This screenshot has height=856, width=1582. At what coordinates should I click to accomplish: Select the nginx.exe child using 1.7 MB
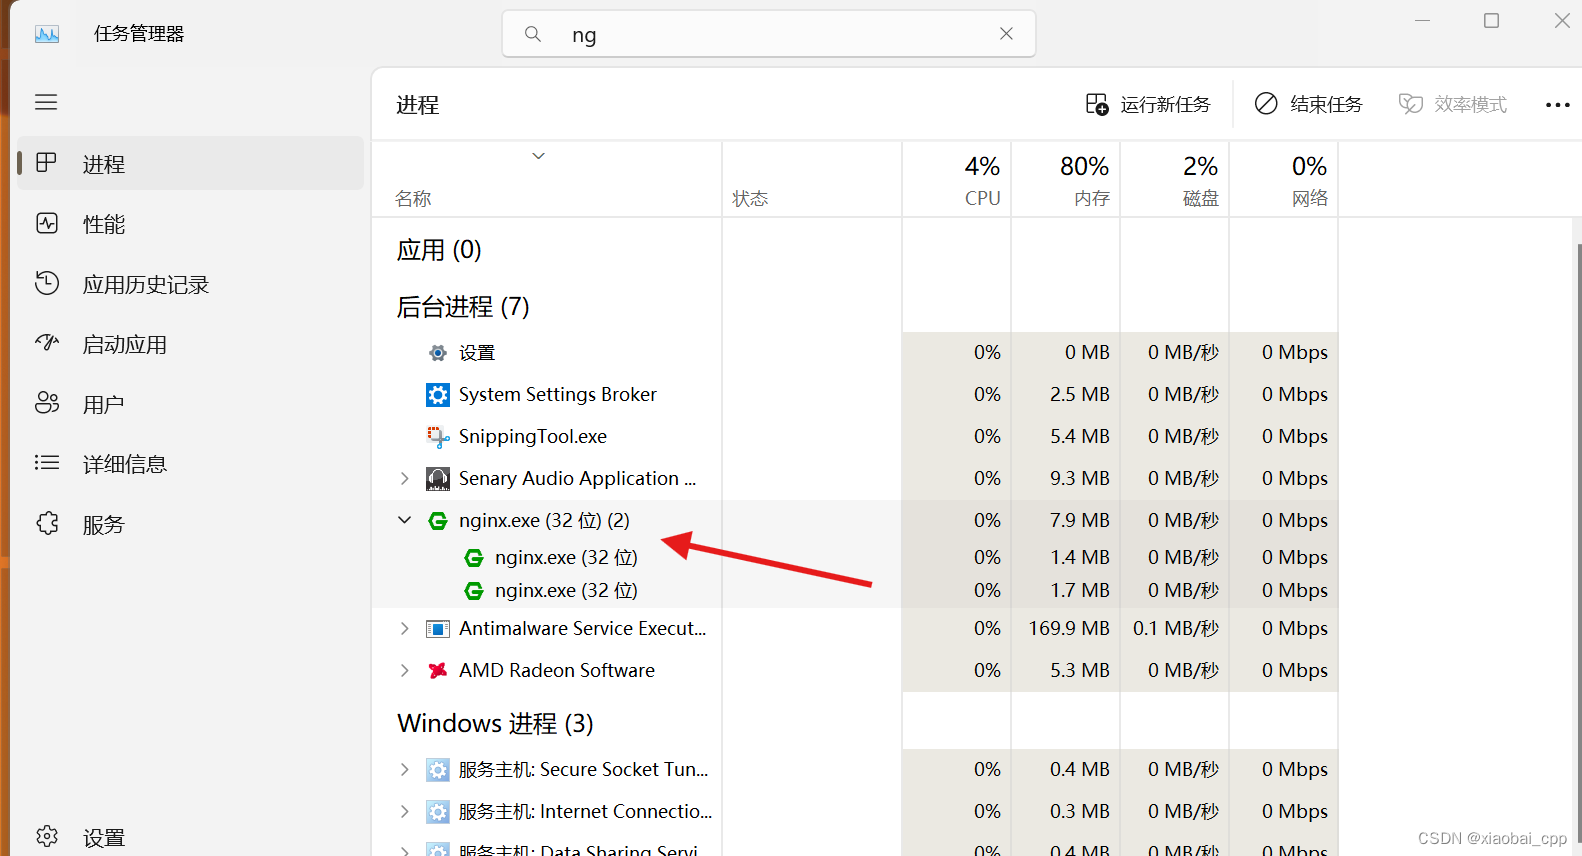pyautogui.click(x=855, y=591)
